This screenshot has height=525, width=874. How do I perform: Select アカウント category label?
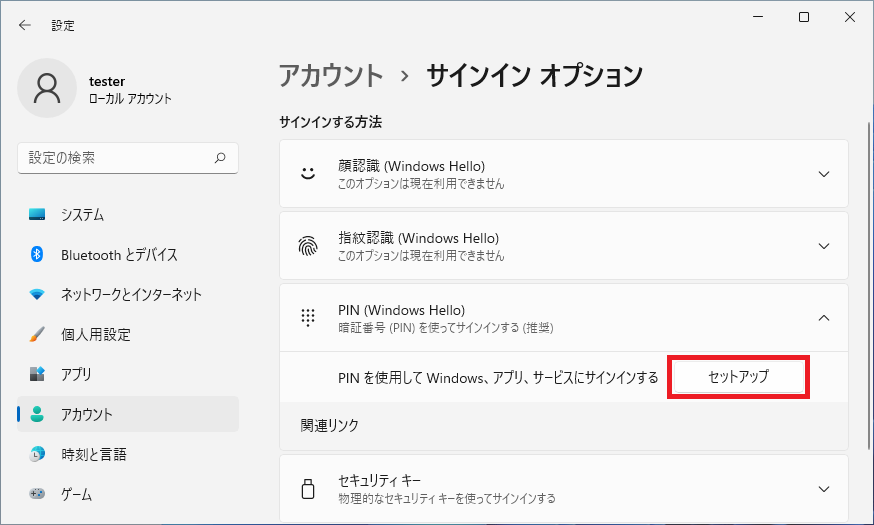tap(86, 415)
